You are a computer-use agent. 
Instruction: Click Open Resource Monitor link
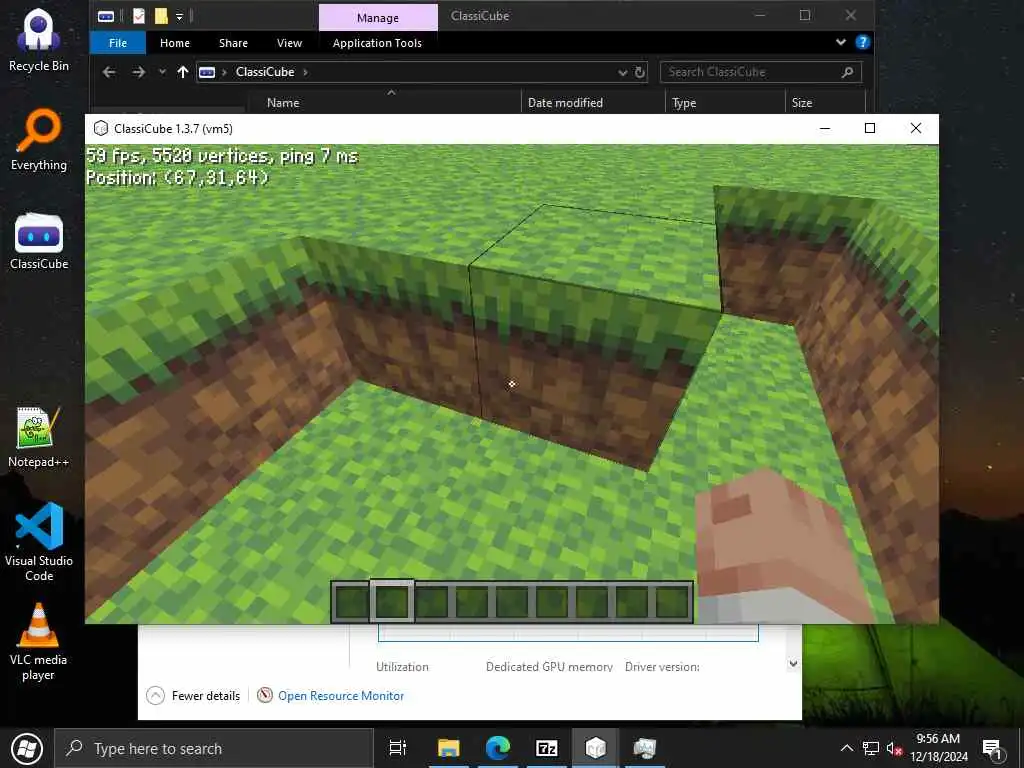(341, 696)
